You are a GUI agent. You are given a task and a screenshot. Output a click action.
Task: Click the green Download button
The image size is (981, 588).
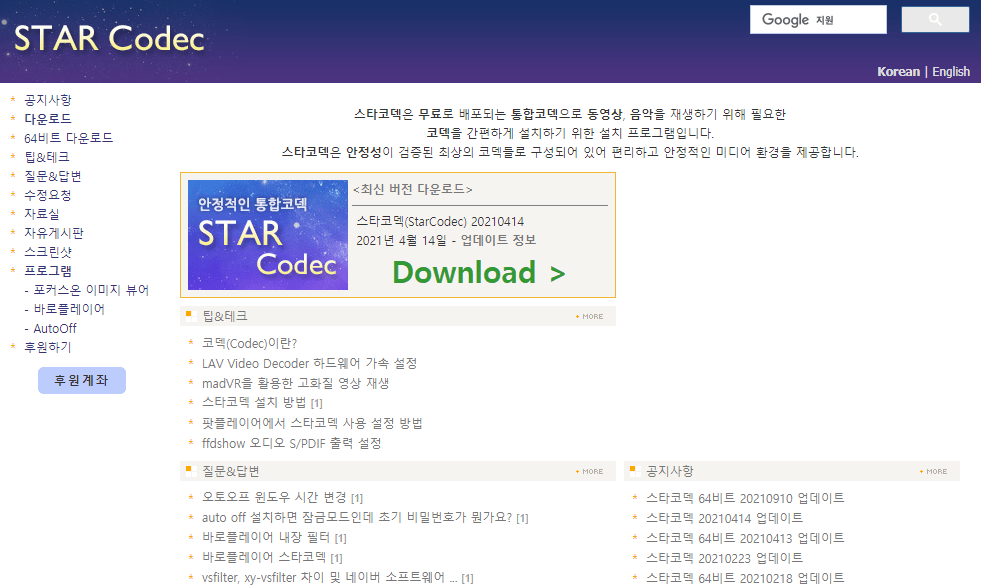(x=479, y=273)
